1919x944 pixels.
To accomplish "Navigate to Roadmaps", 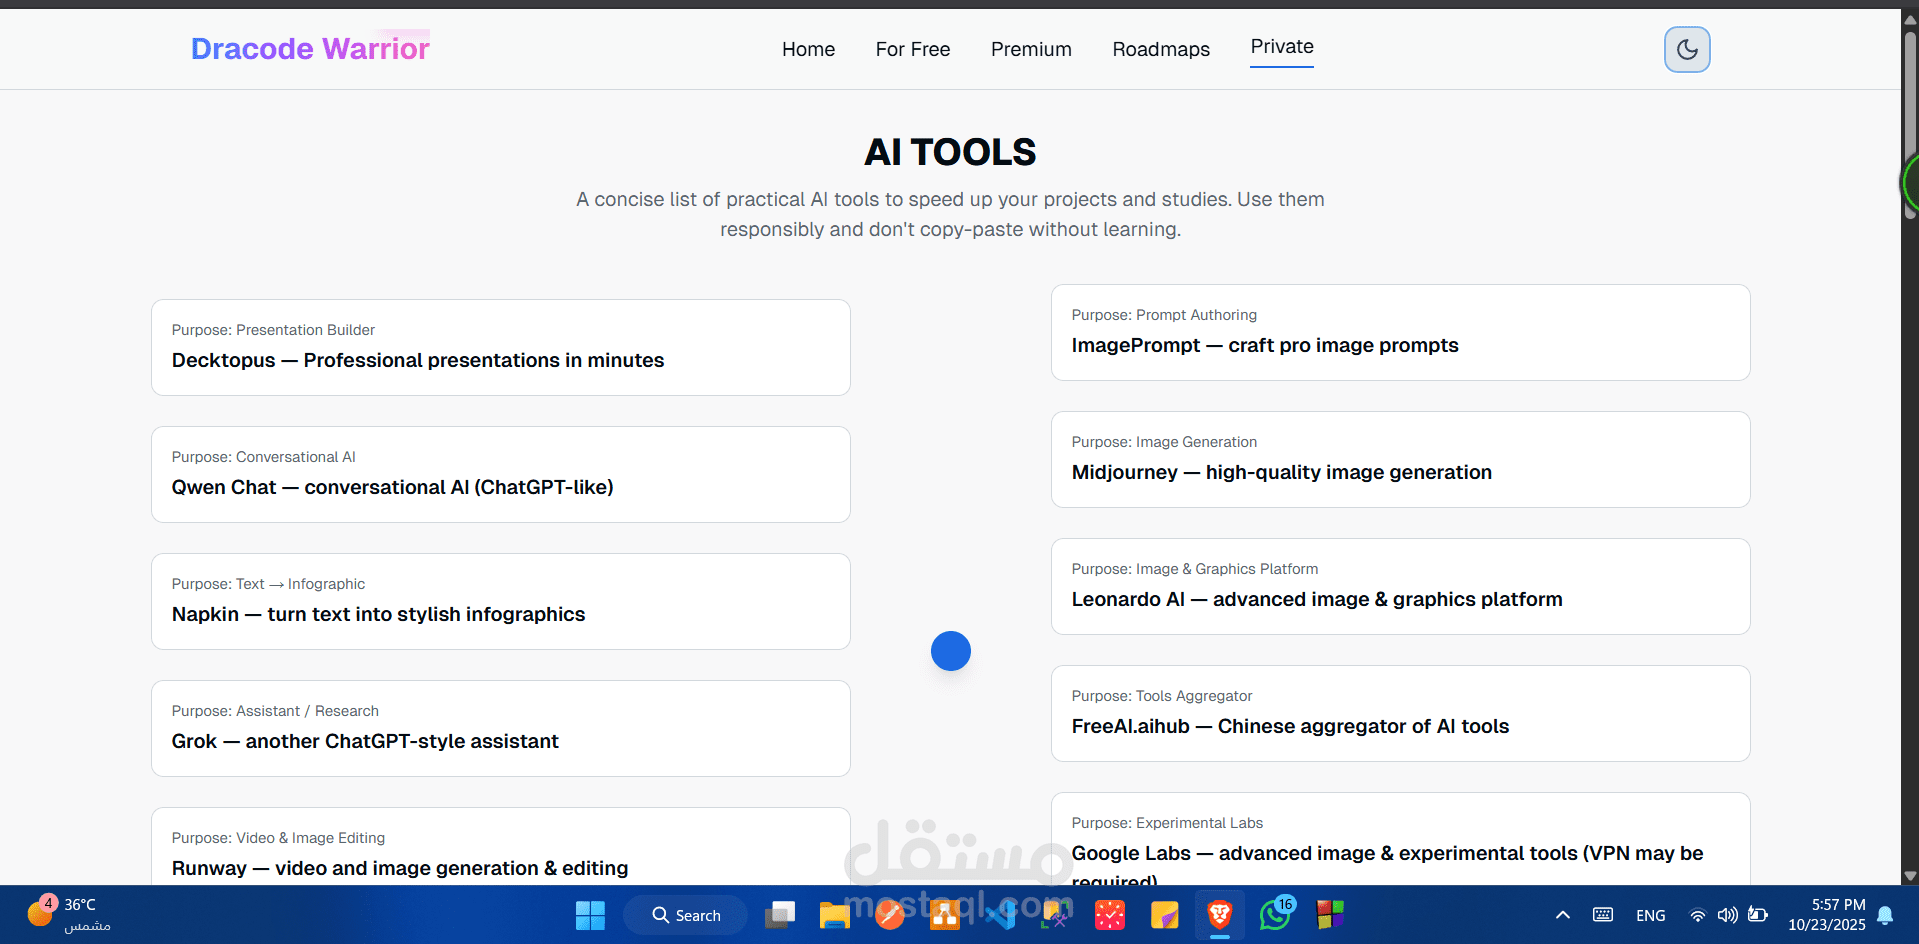I will point(1161,49).
